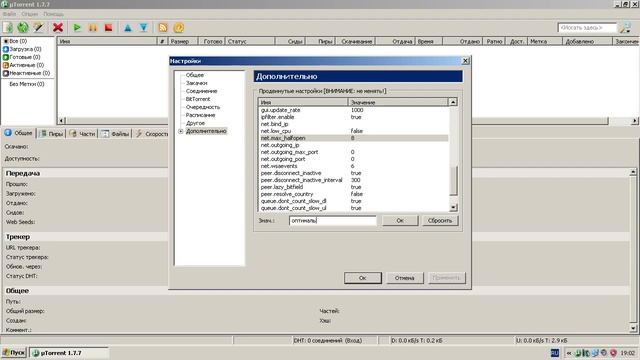Switch to the Общее info tab

[19, 133]
